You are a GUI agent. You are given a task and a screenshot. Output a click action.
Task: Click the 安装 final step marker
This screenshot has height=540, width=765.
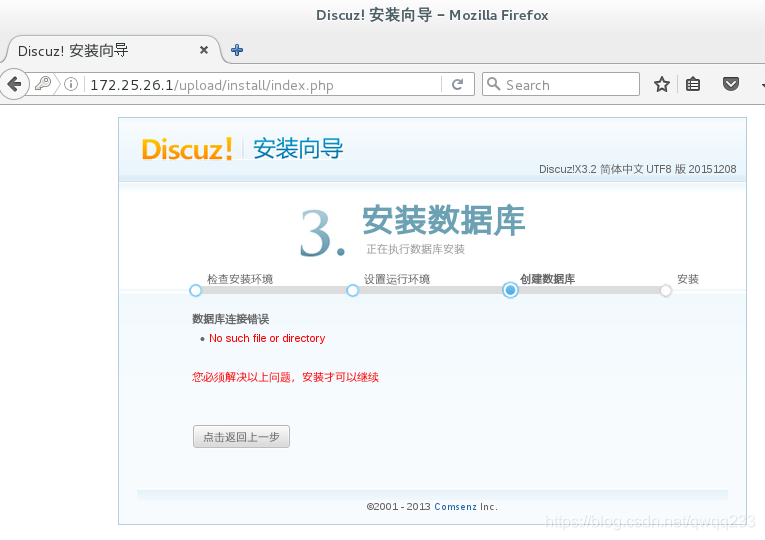[x=665, y=291]
